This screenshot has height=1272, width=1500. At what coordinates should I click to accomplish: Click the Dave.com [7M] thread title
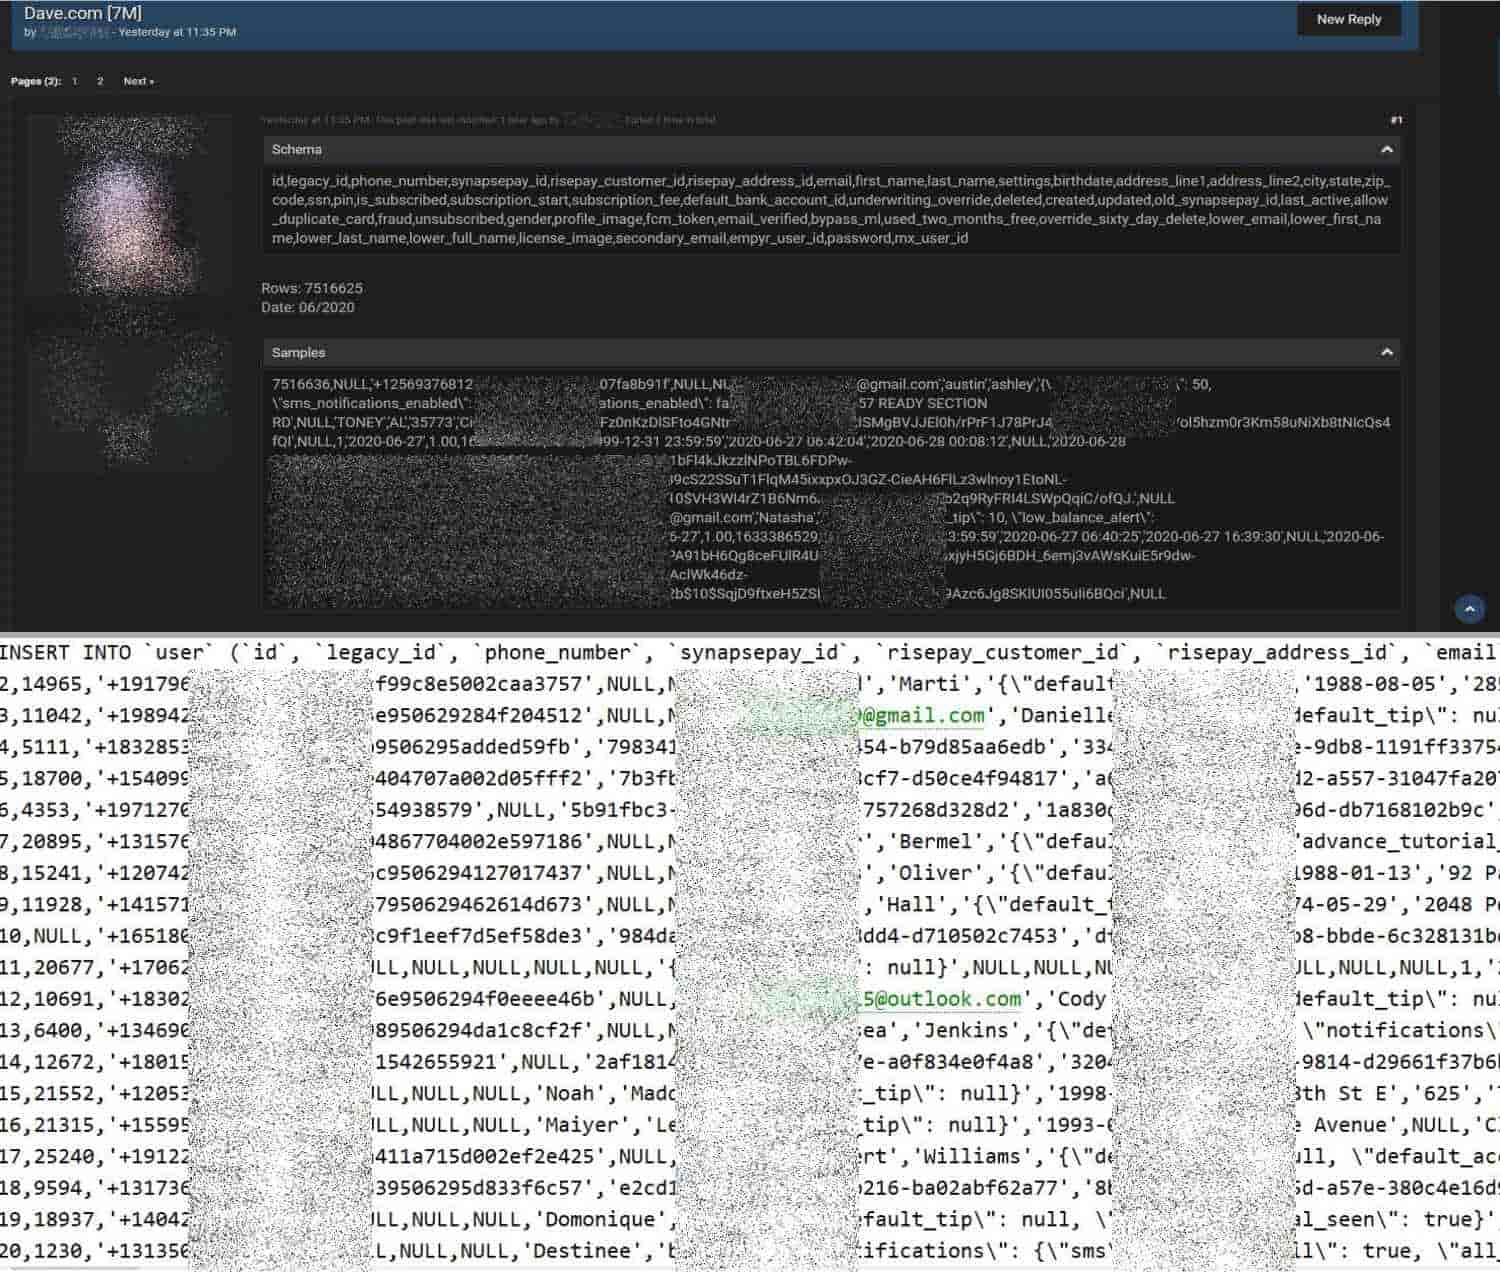point(83,13)
